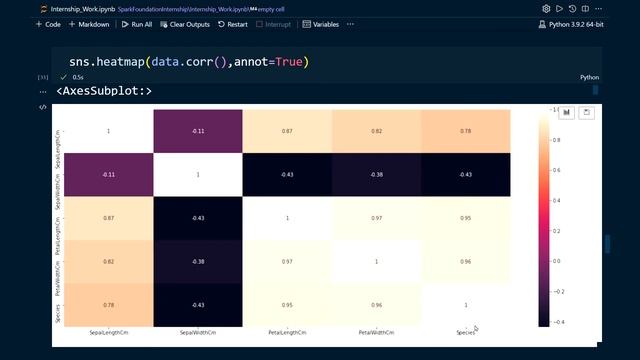The width and height of the screenshot is (640, 360).
Task: Open toolbar overflow ellipsis after Variables
Action: pos(350,24)
